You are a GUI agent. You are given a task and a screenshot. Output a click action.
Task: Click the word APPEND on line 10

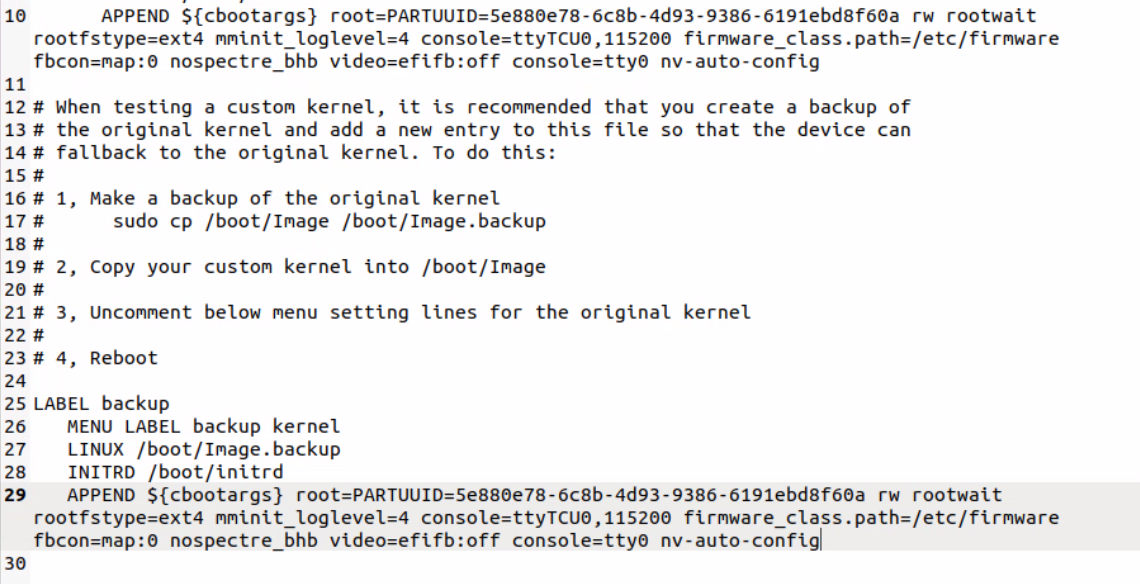135,17
